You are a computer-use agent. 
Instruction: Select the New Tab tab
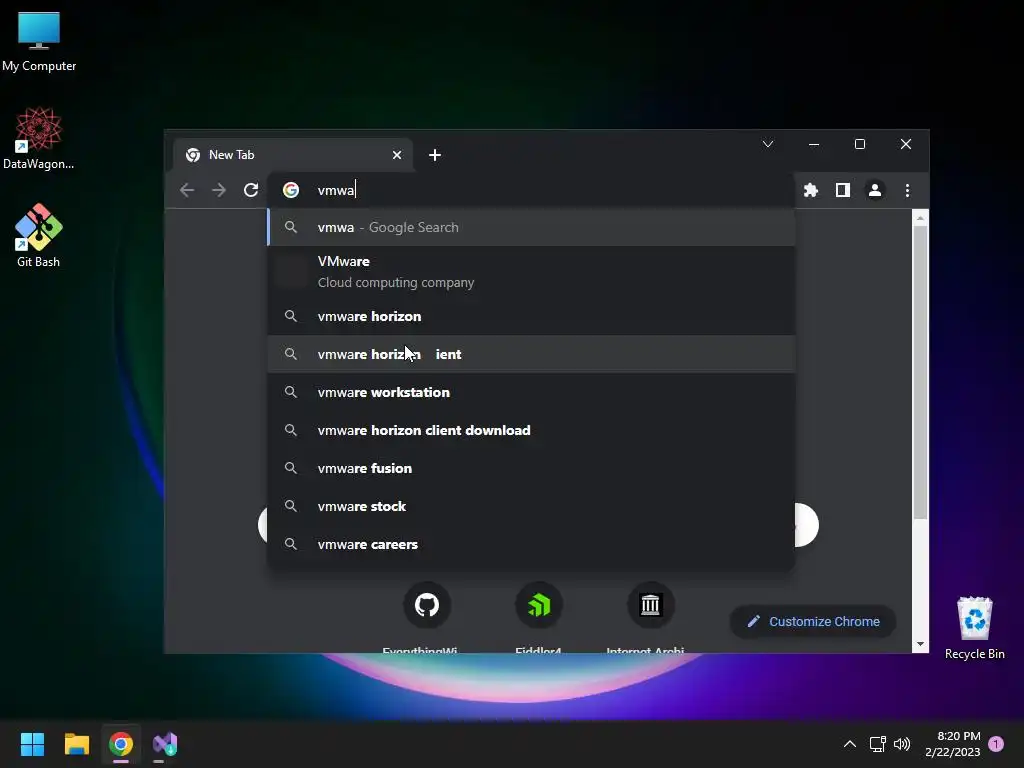click(x=293, y=155)
